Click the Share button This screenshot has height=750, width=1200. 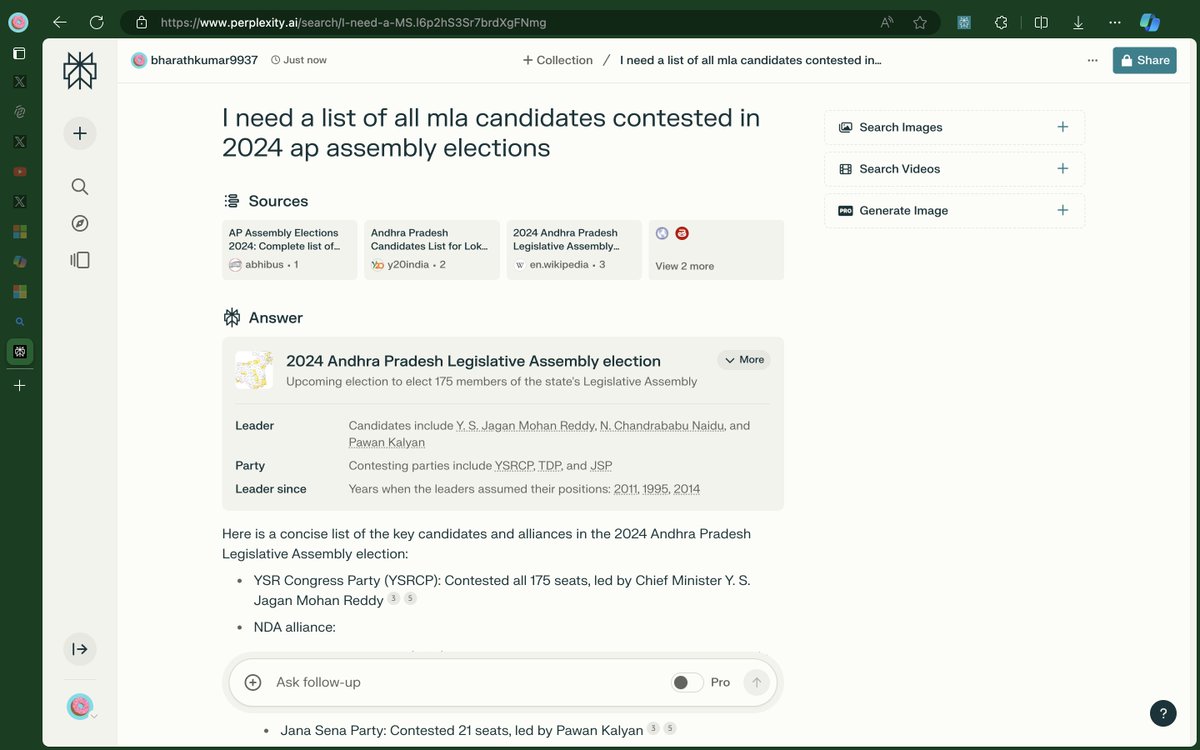click(1145, 60)
